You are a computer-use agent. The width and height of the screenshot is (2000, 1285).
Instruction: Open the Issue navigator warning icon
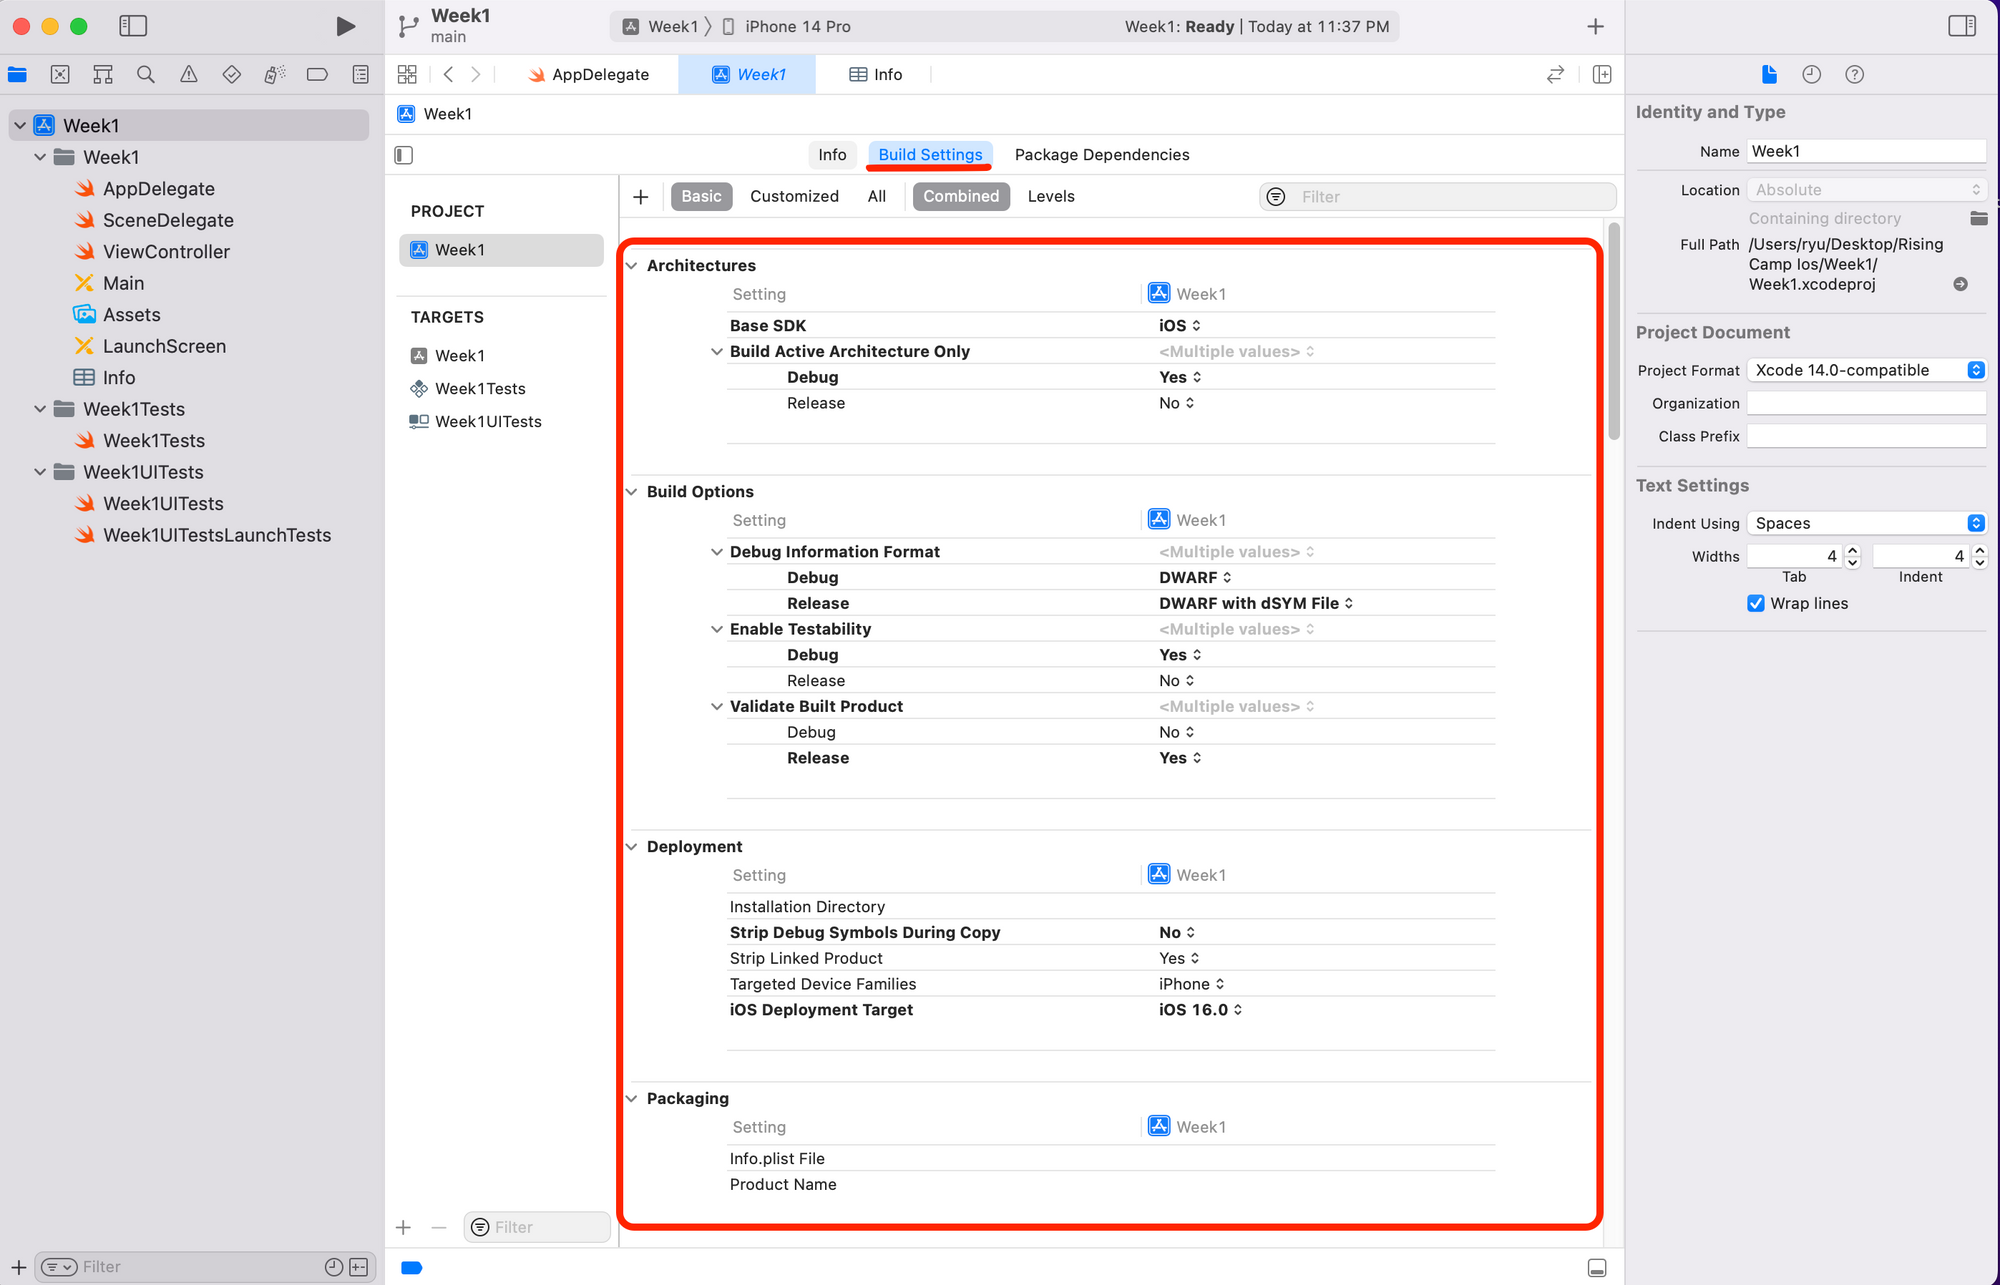(189, 74)
